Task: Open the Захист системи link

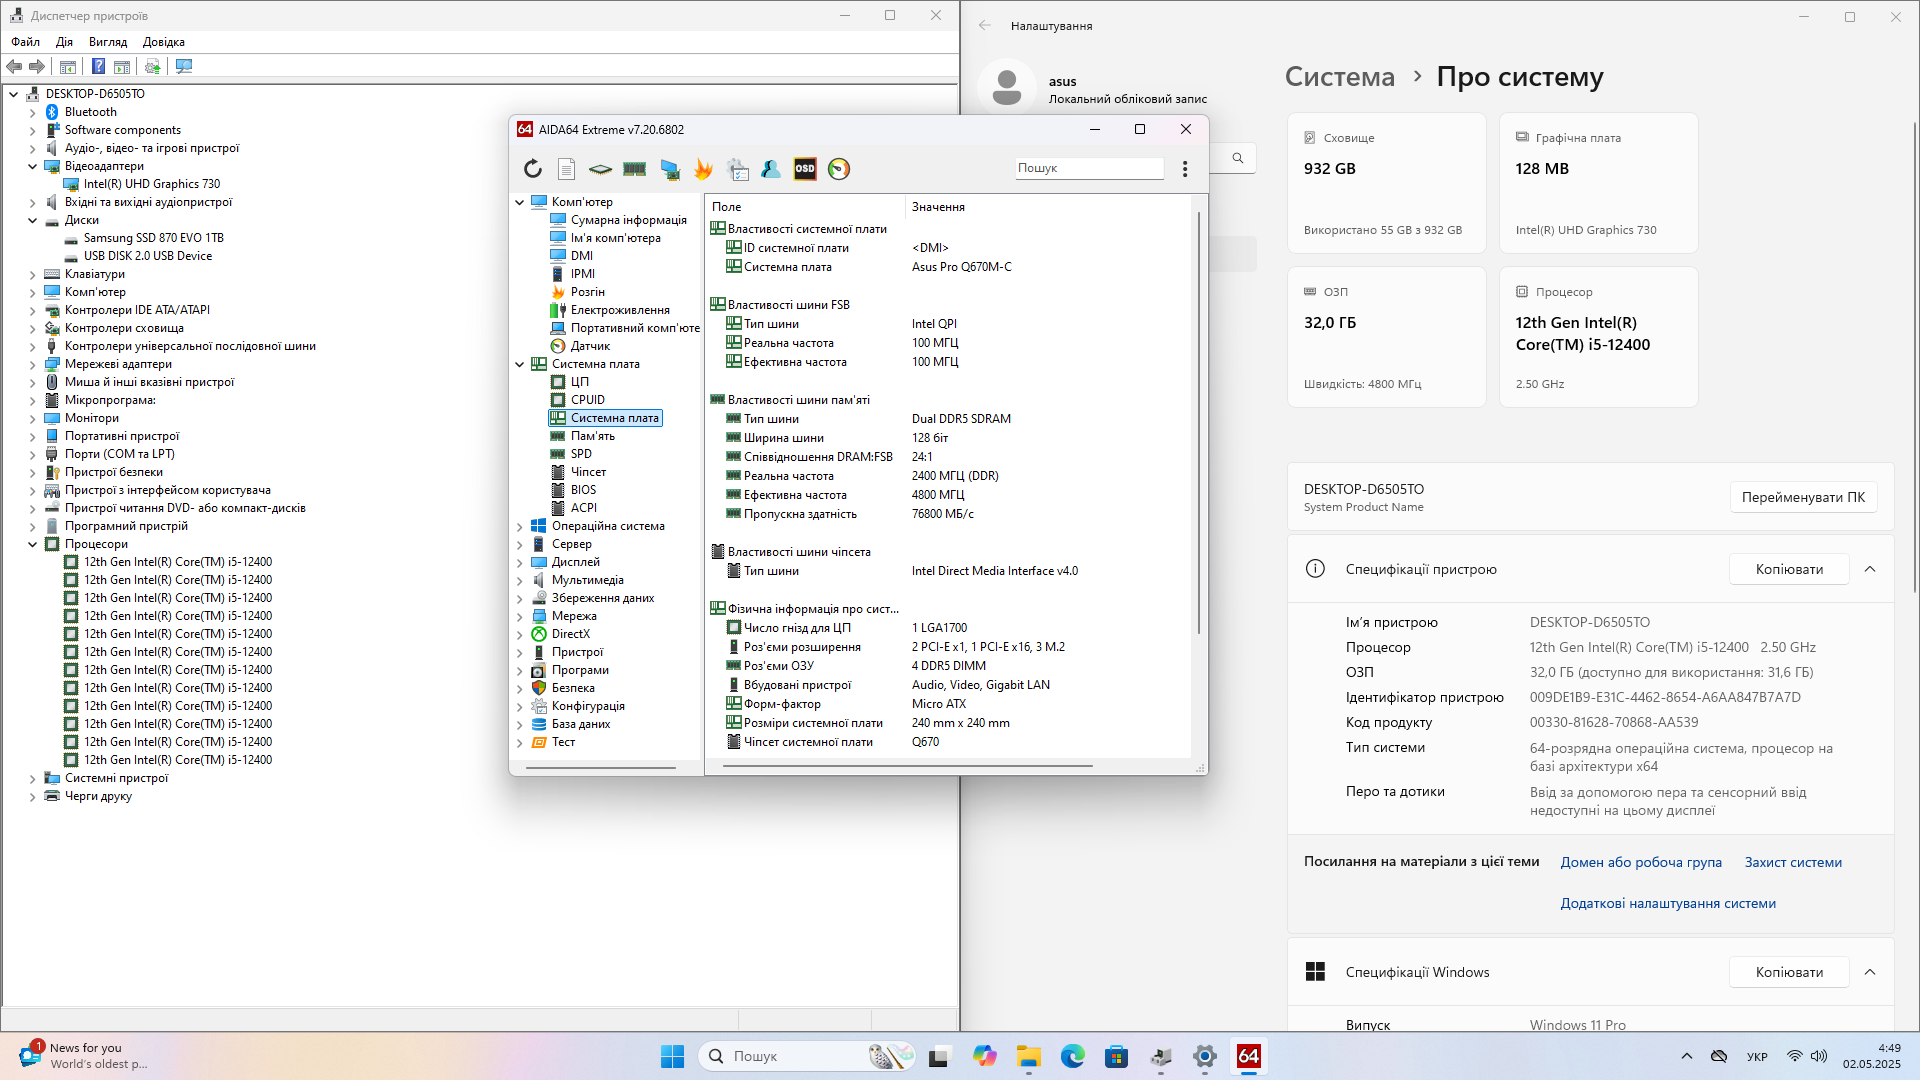Action: (1793, 862)
